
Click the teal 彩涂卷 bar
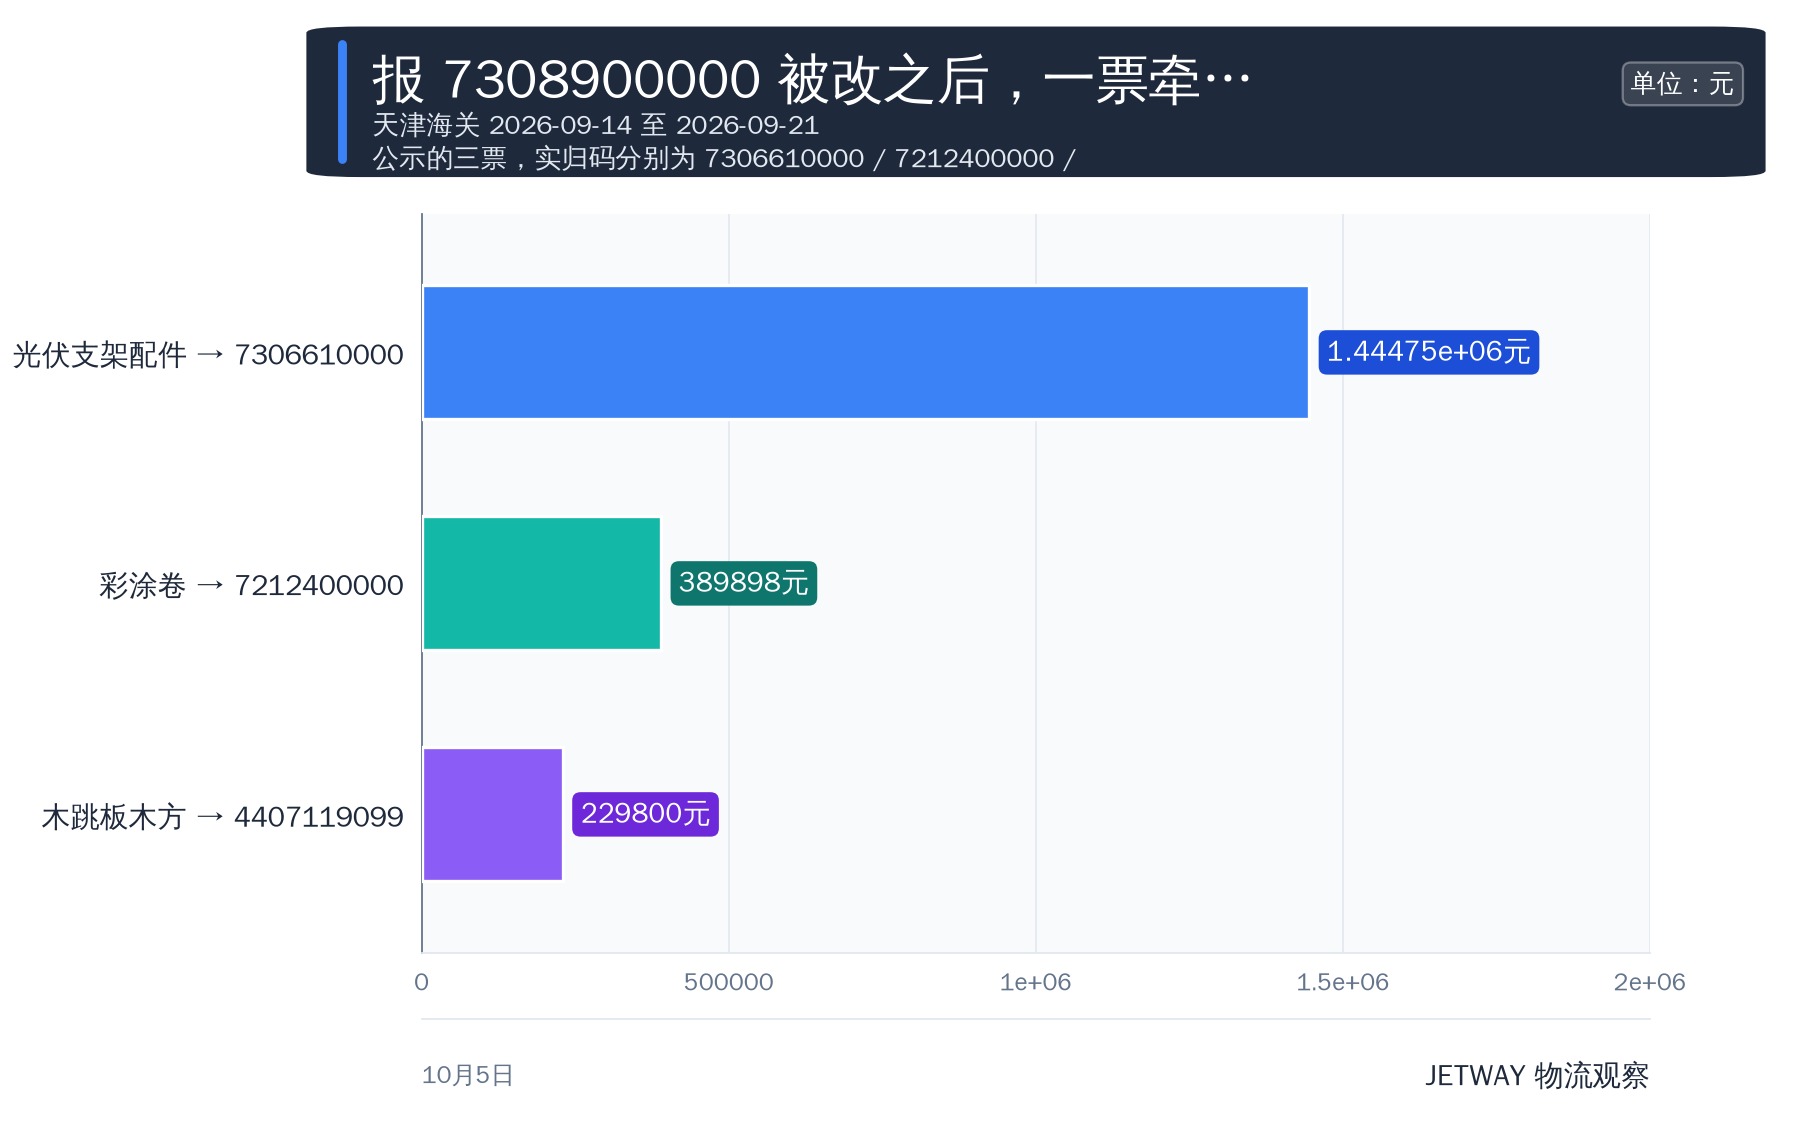click(541, 583)
